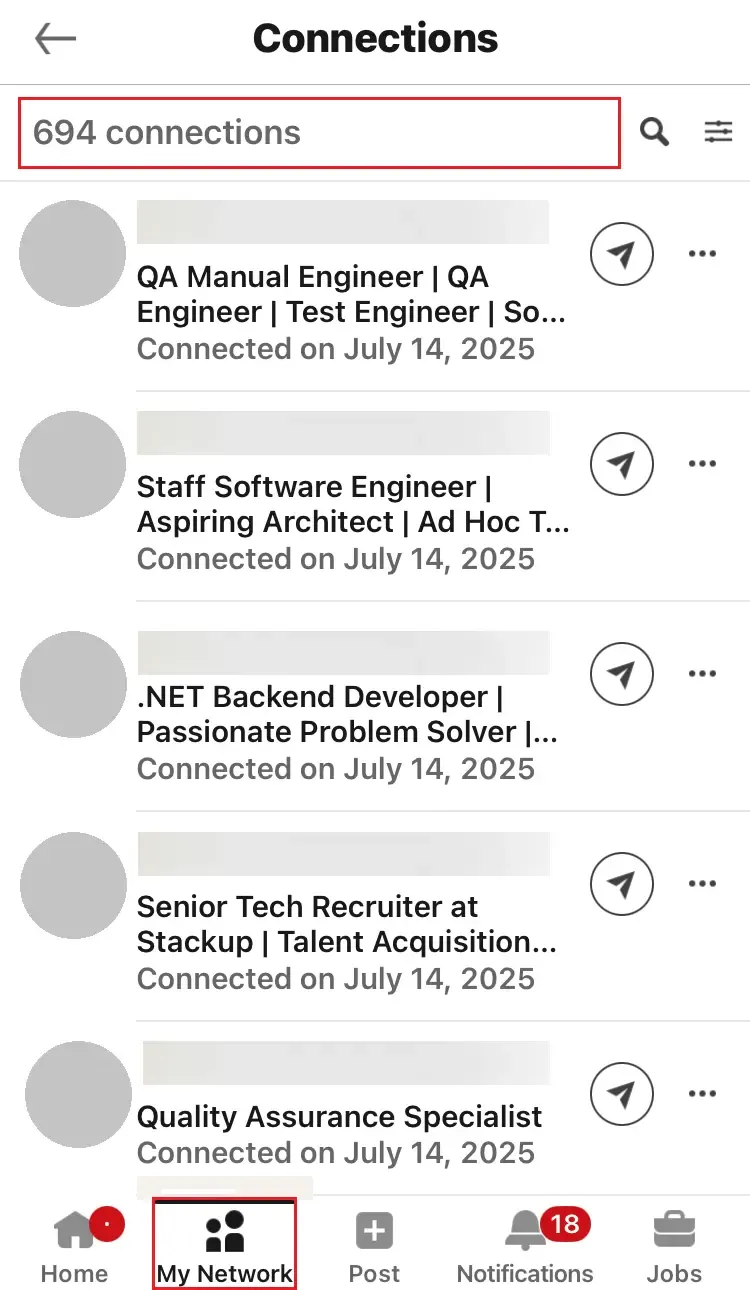Image resolution: width=750 pixels, height=1290 pixels.
Task: Open options for the Quality Assurance Specialist
Action: click(703, 1093)
